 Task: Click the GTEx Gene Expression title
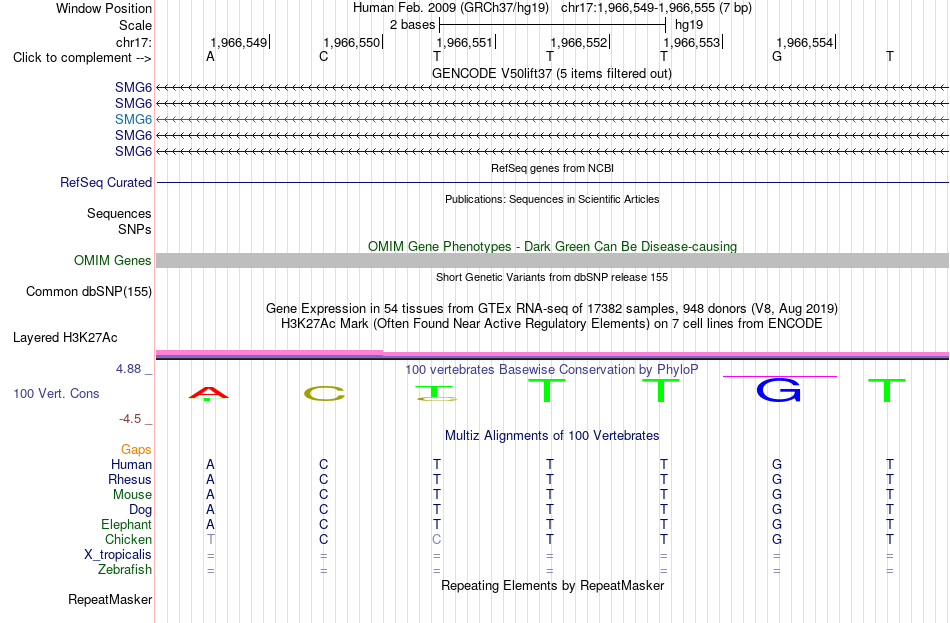tap(552, 308)
